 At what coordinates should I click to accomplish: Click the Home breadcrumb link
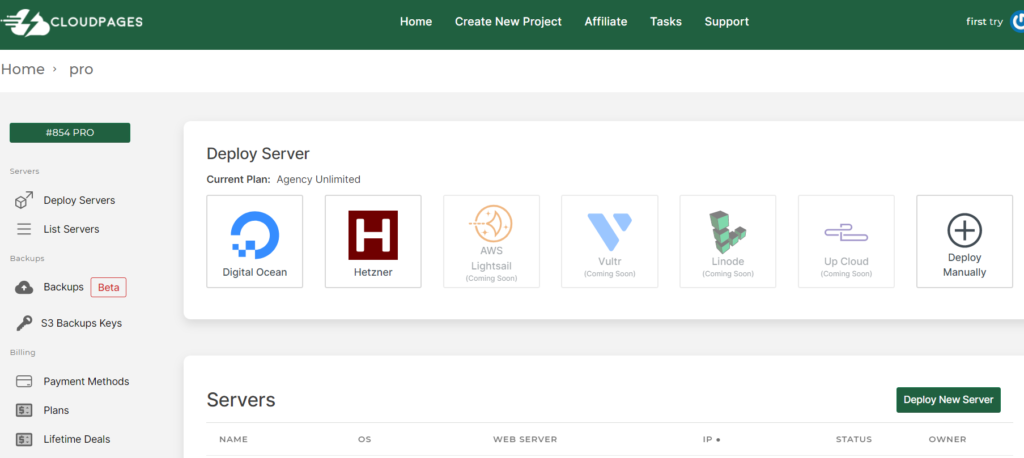tap(23, 69)
